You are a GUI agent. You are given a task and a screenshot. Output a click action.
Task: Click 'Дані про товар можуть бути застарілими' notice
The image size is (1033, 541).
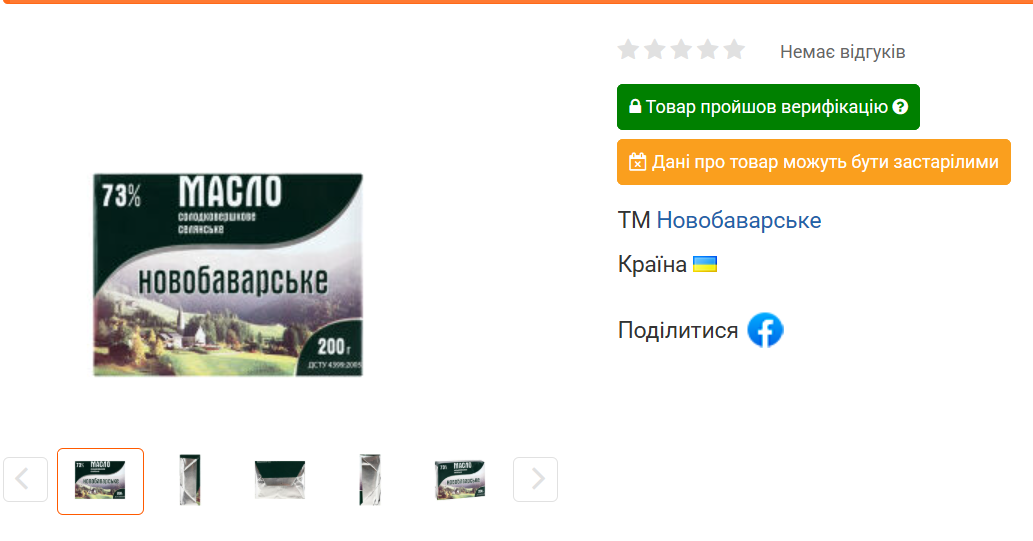(814, 162)
